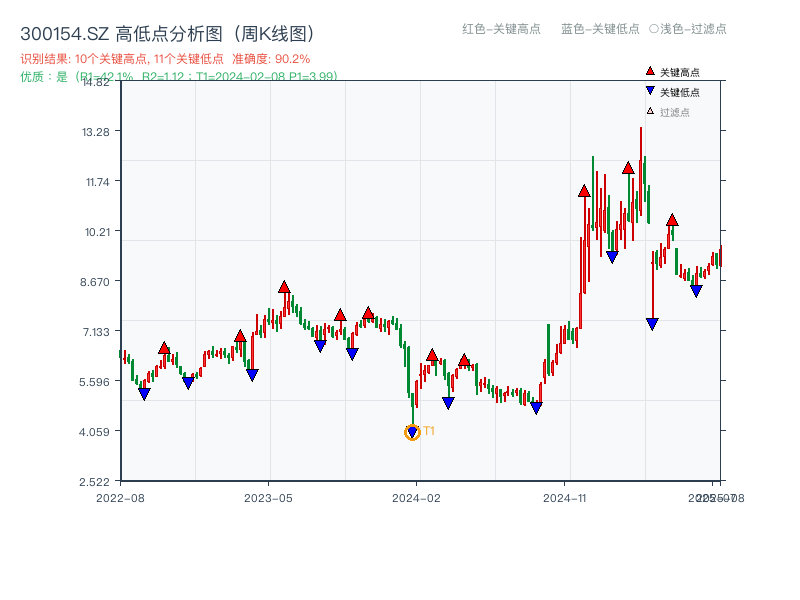
Task: Click the 2024-02 x-axis label
Action: click(x=416, y=498)
